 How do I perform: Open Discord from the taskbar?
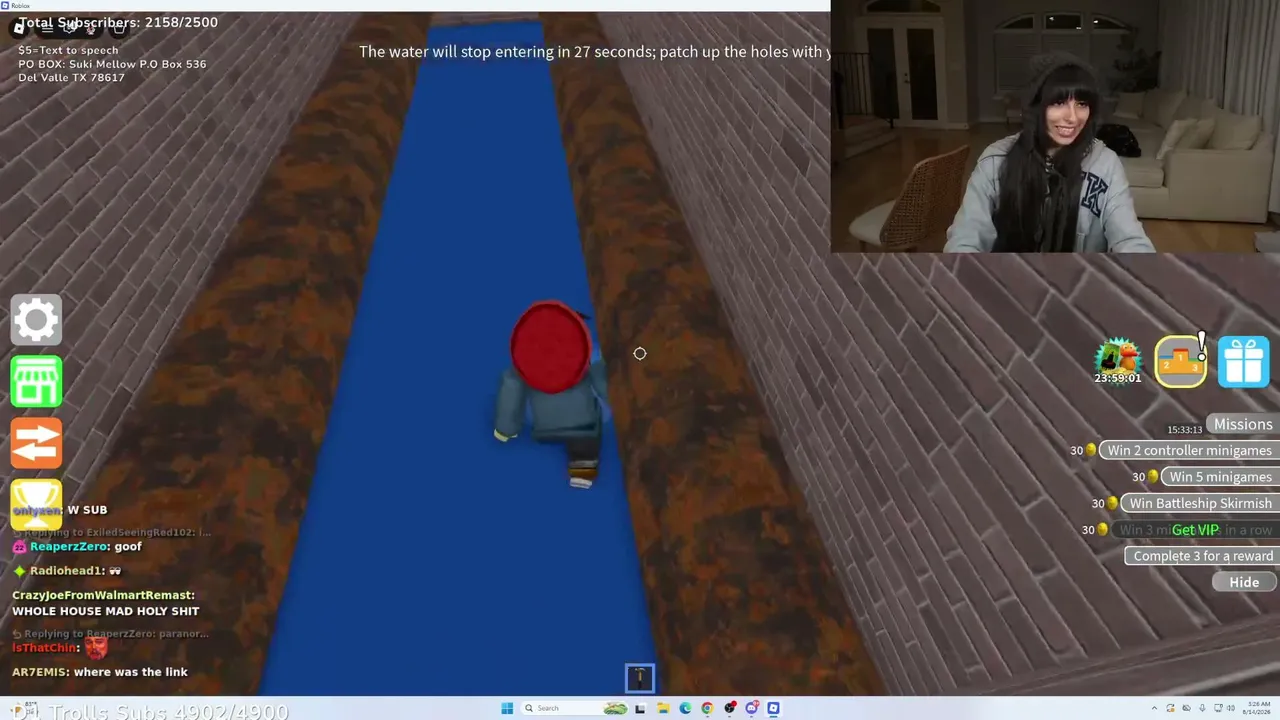tap(751, 708)
